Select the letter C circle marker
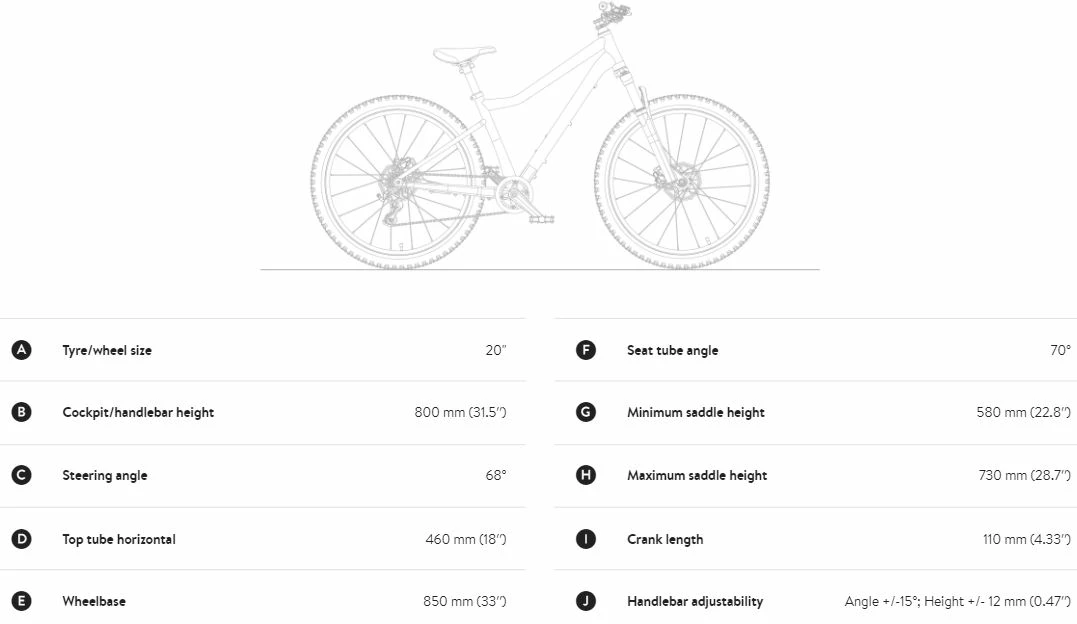Screen dimensions: 1077x624 pyautogui.click(x=21, y=475)
